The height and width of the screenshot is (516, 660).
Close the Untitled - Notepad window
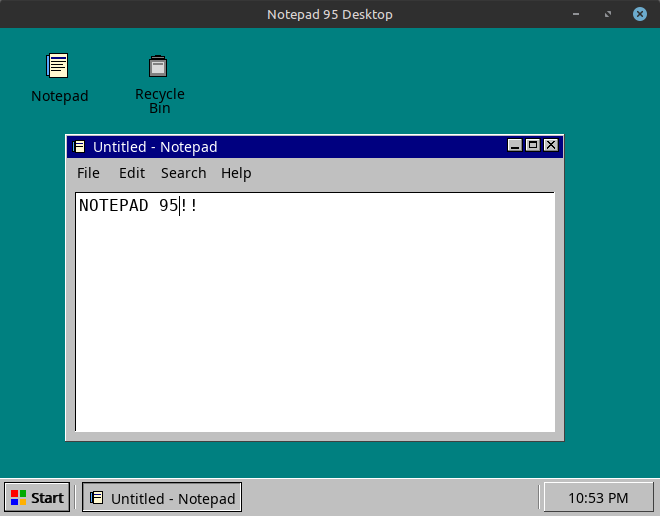tap(551, 145)
